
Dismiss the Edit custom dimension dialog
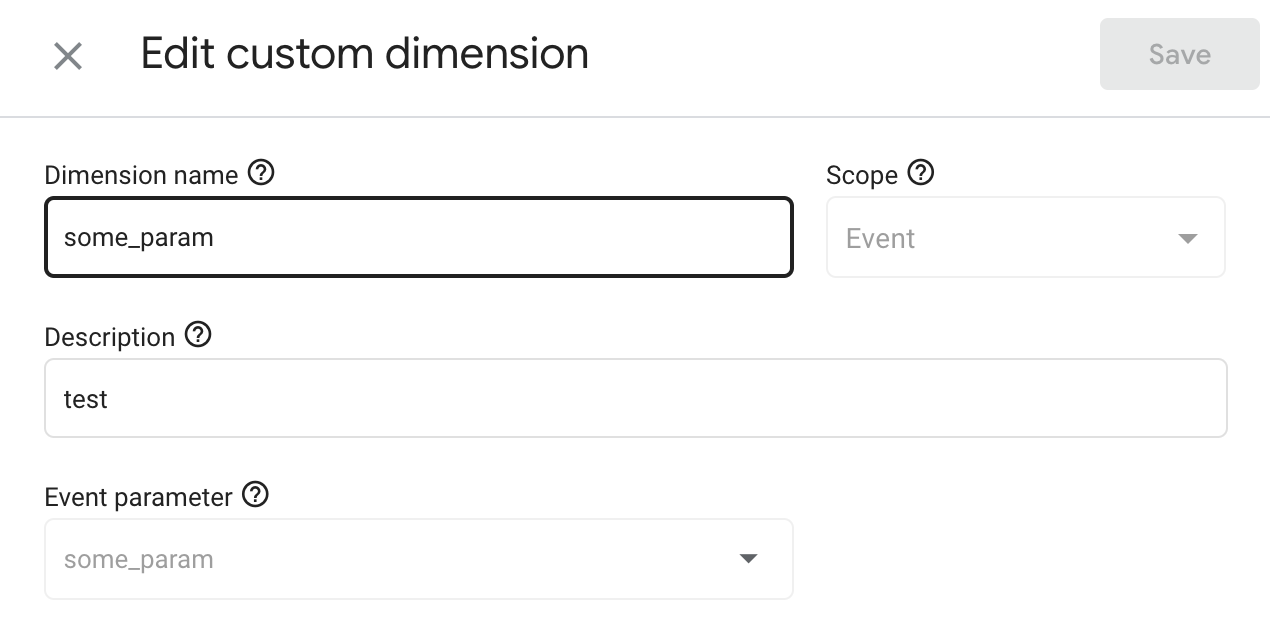coord(67,55)
